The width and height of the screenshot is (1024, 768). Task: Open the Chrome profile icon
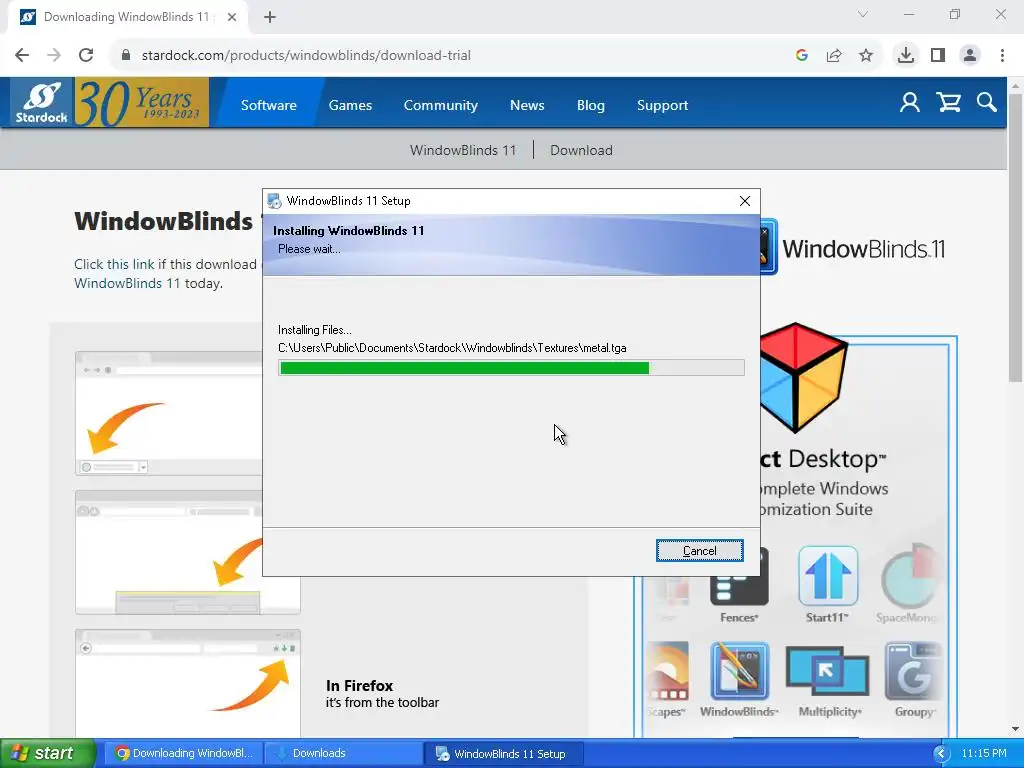click(970, 56)
